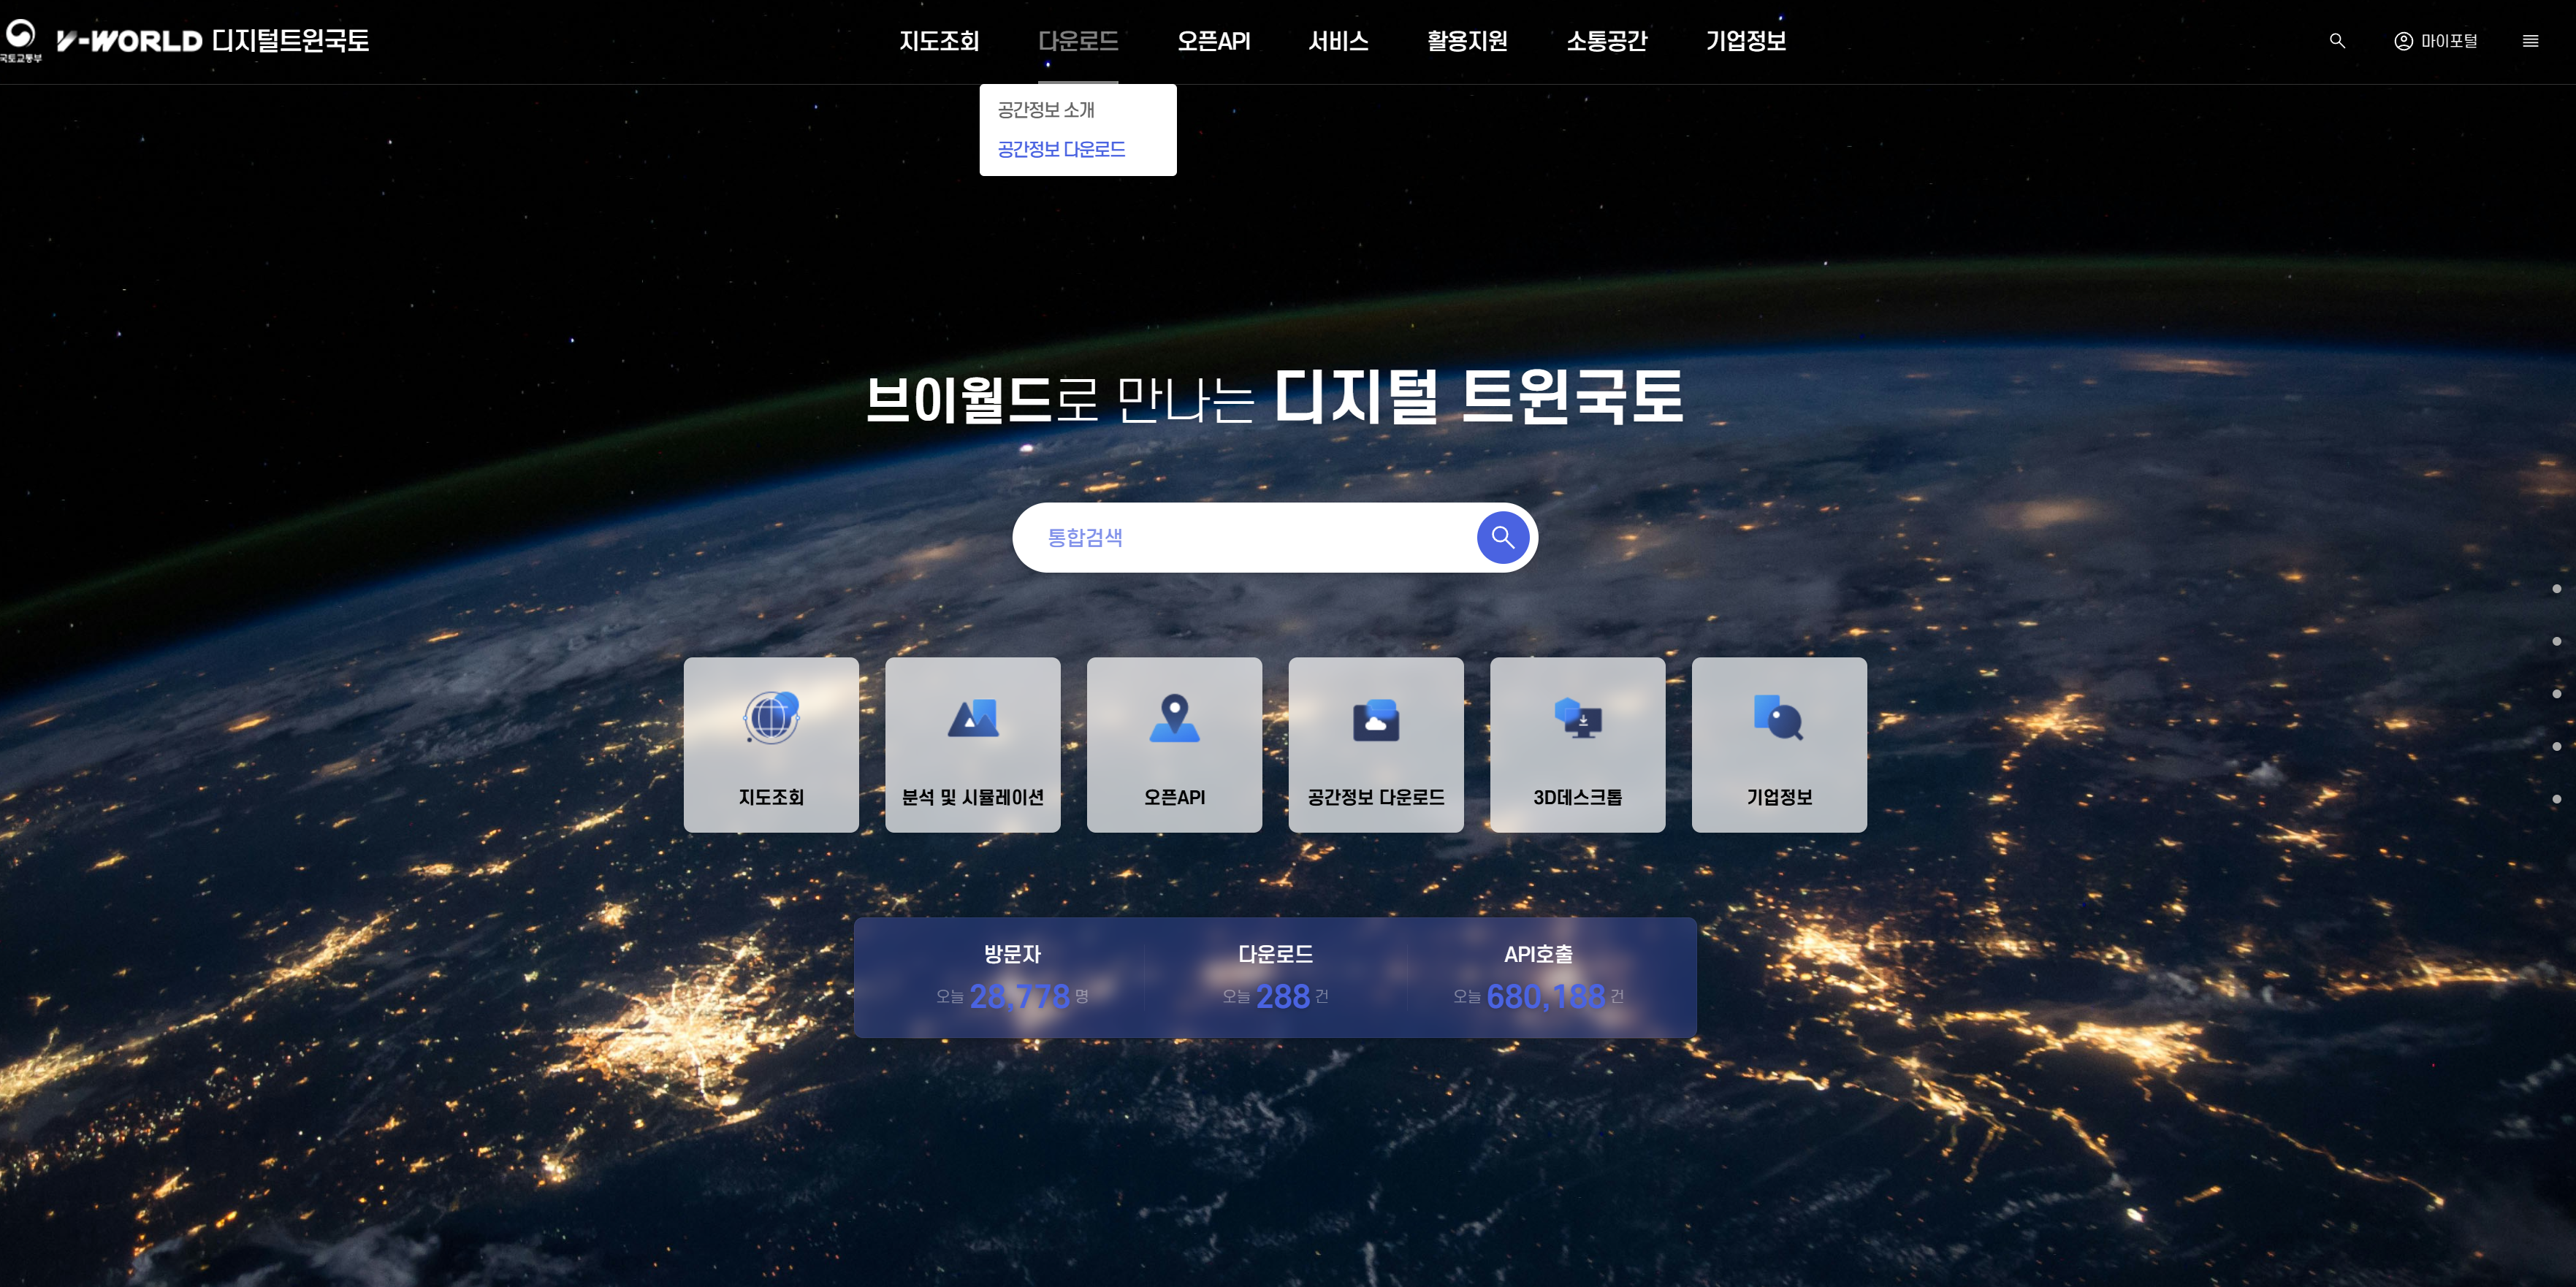
Task: Open the 지도조회 navigation menu
Action: point(938,41)
